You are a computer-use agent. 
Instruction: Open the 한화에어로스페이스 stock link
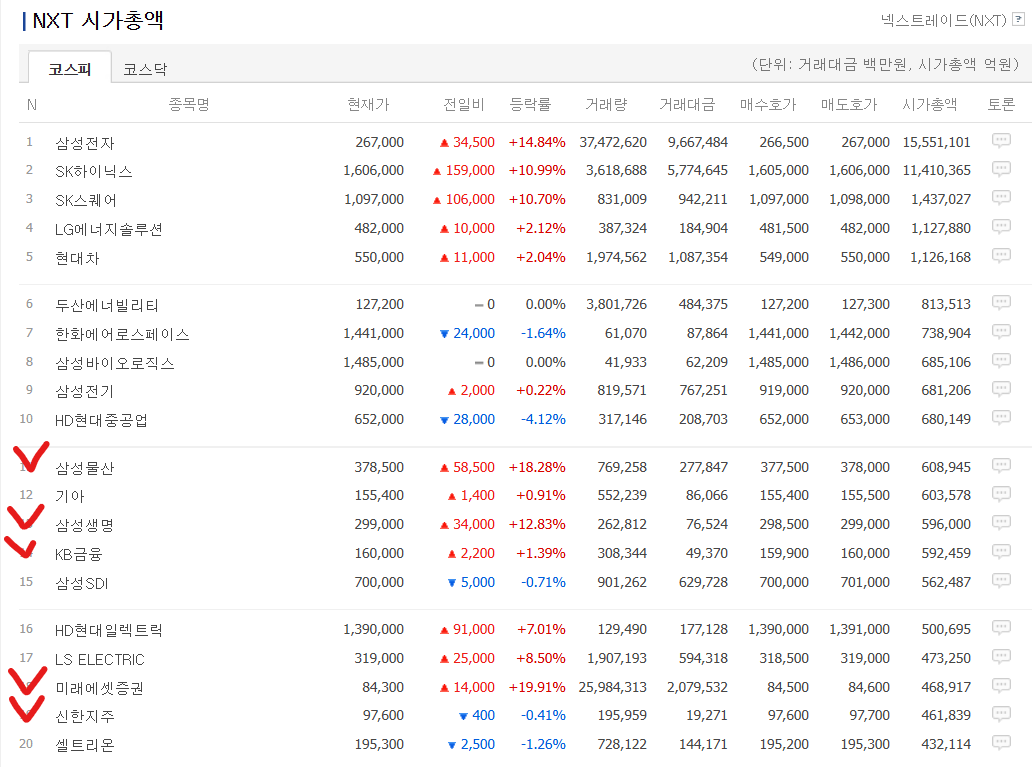[x=122, y=334]
